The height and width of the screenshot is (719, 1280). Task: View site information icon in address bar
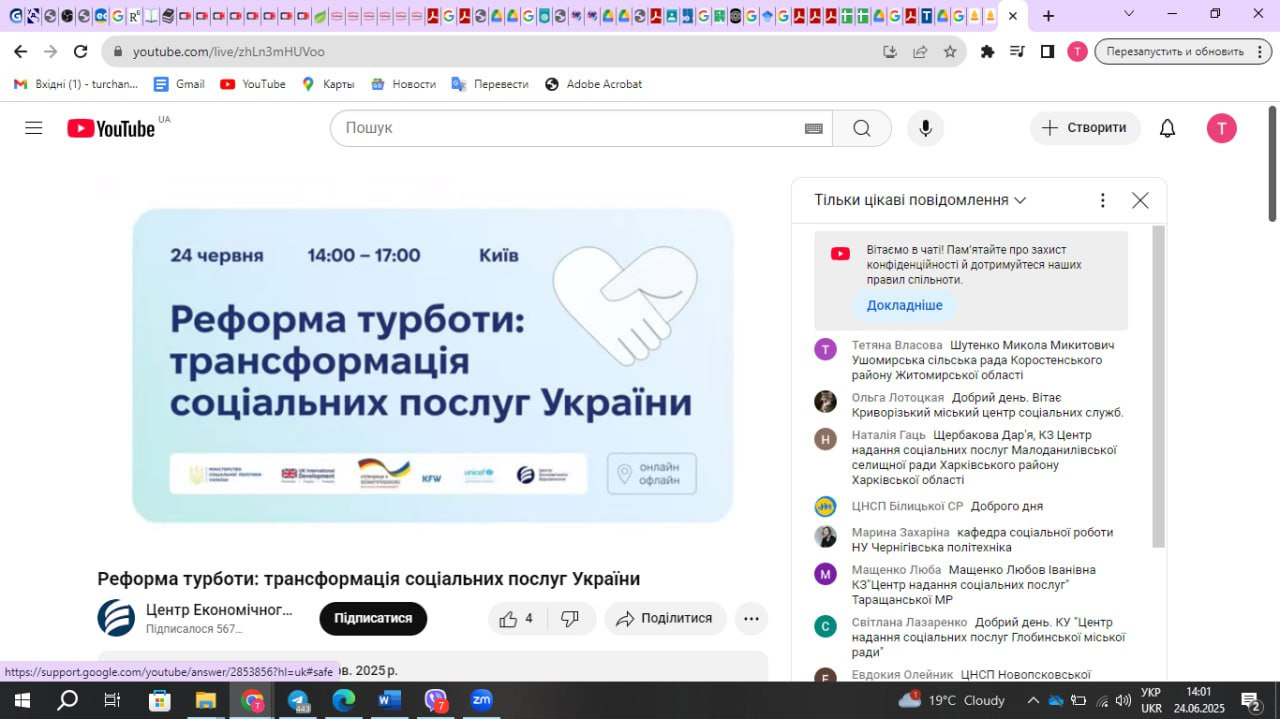pyautogui.click(x=119, y=51)
